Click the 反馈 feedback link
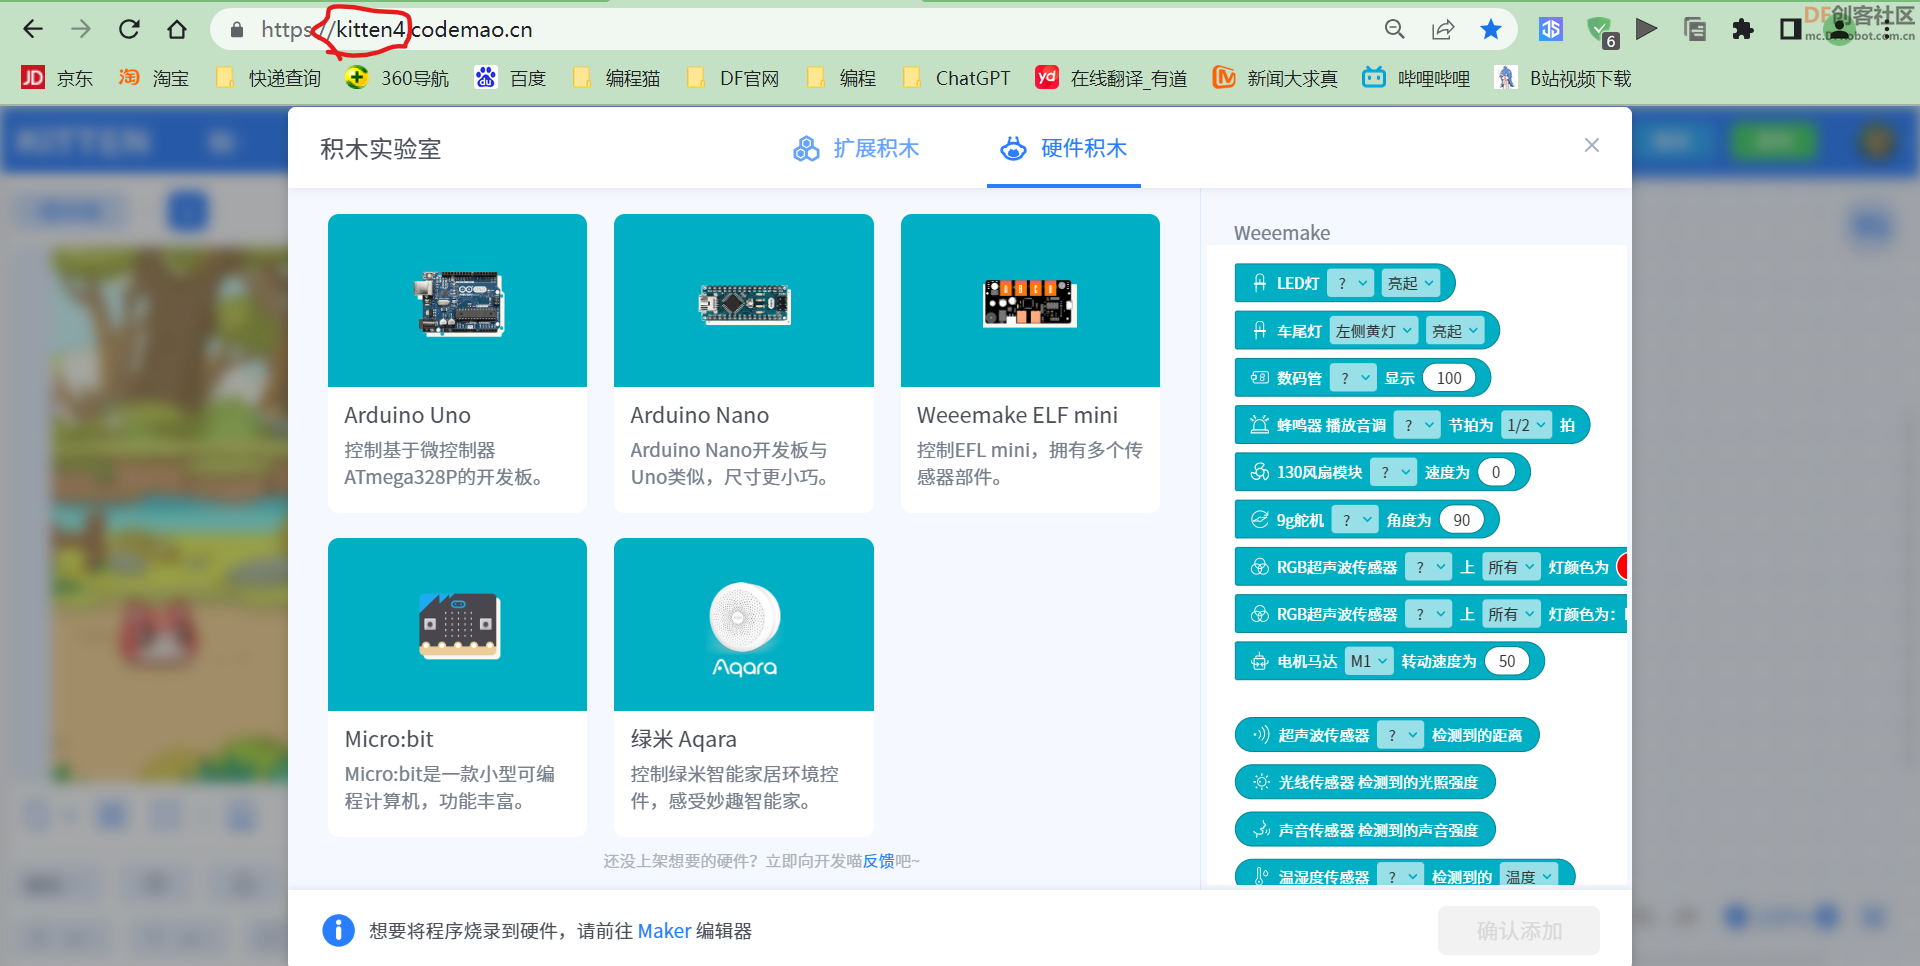 (x=879, y=861)
